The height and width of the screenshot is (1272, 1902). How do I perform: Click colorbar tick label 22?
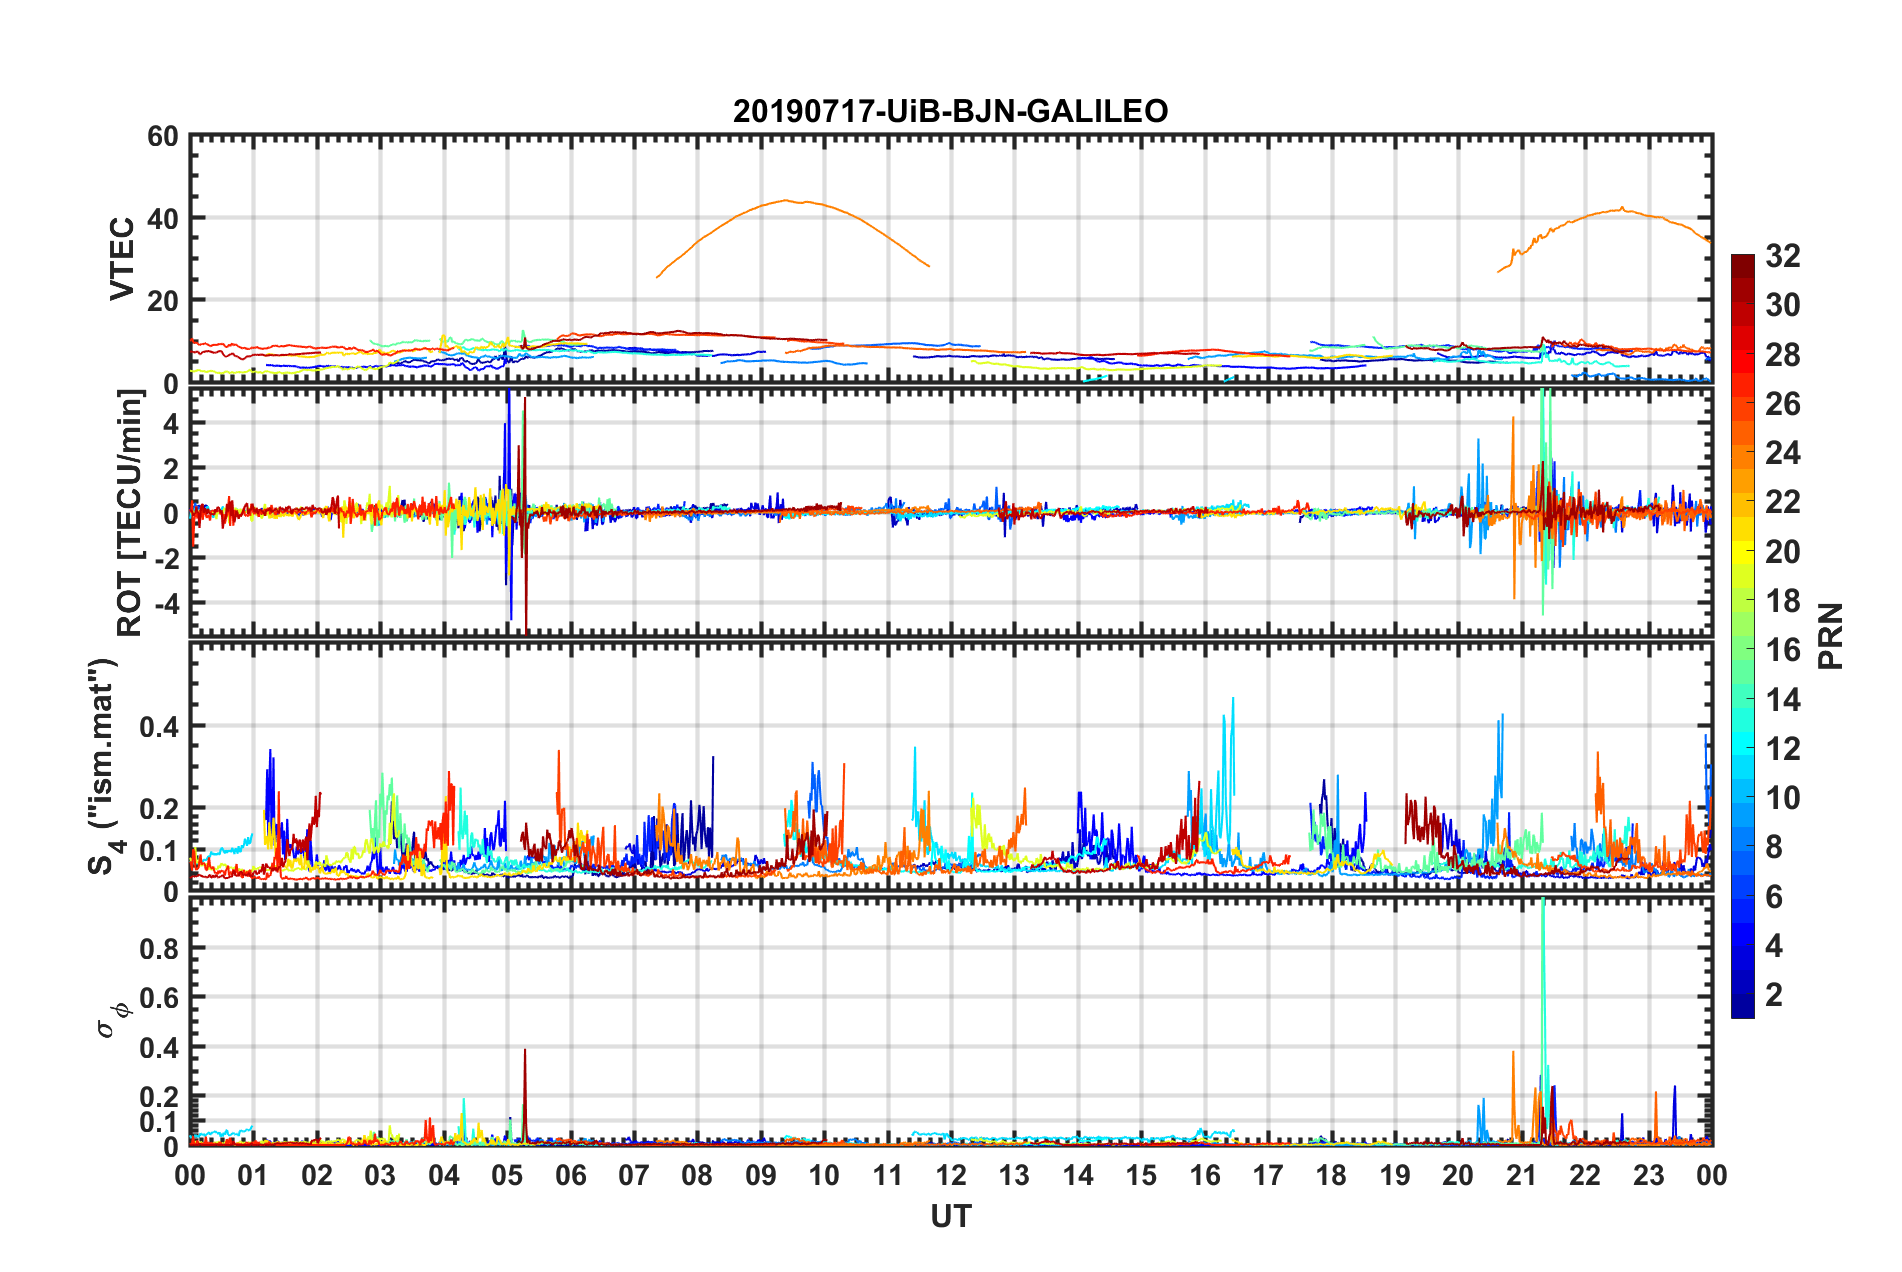tap(1783, 502)
